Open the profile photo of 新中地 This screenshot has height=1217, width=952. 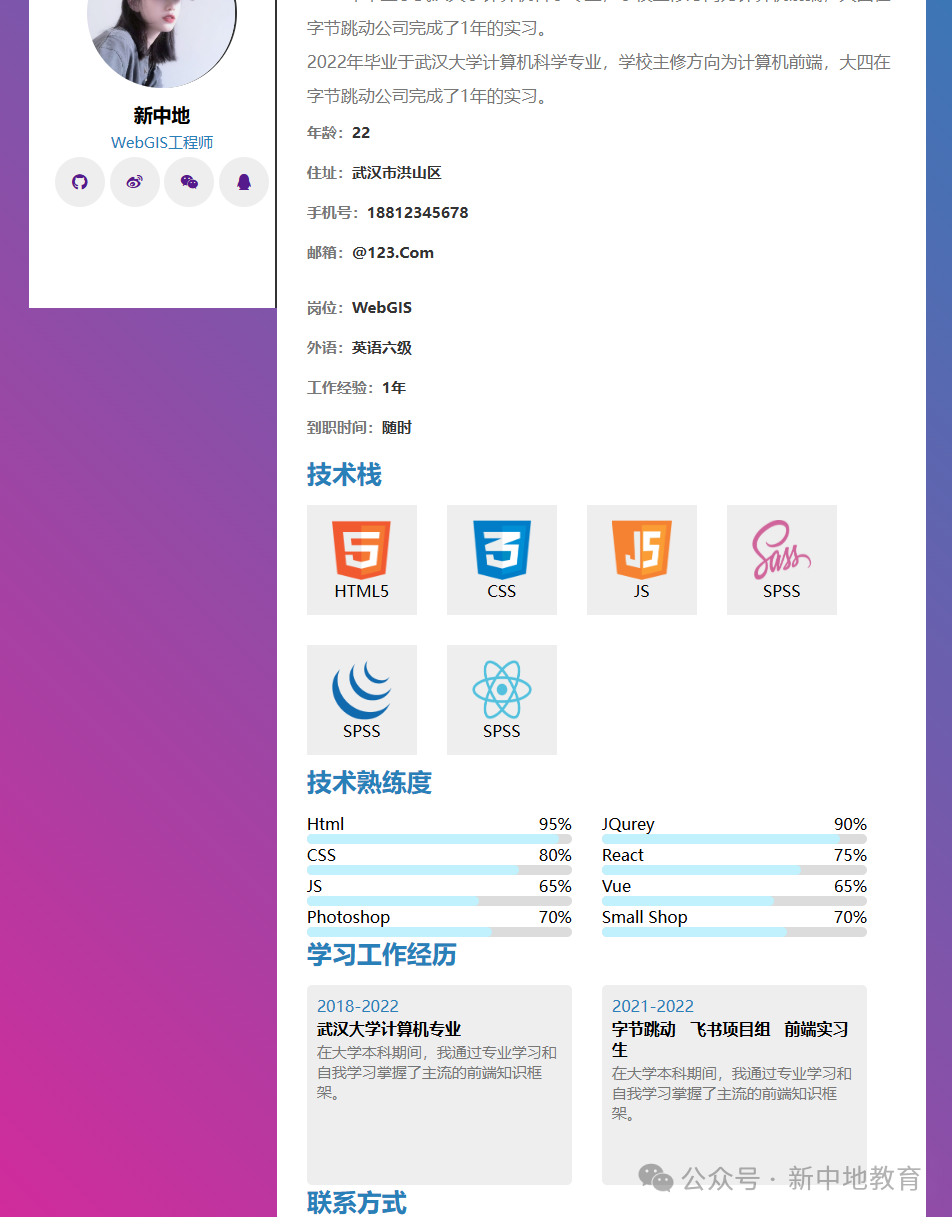[161, 40]
